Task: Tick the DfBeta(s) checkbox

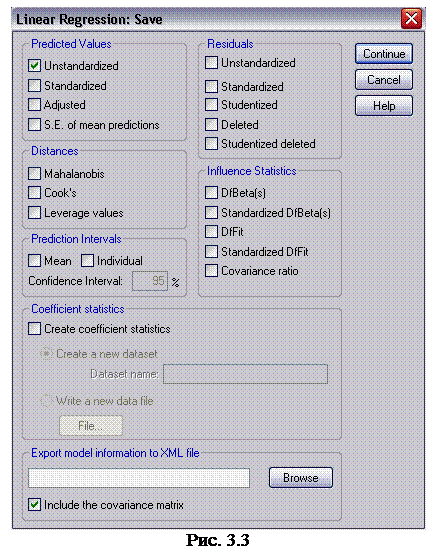Action: tap(211, 193)
